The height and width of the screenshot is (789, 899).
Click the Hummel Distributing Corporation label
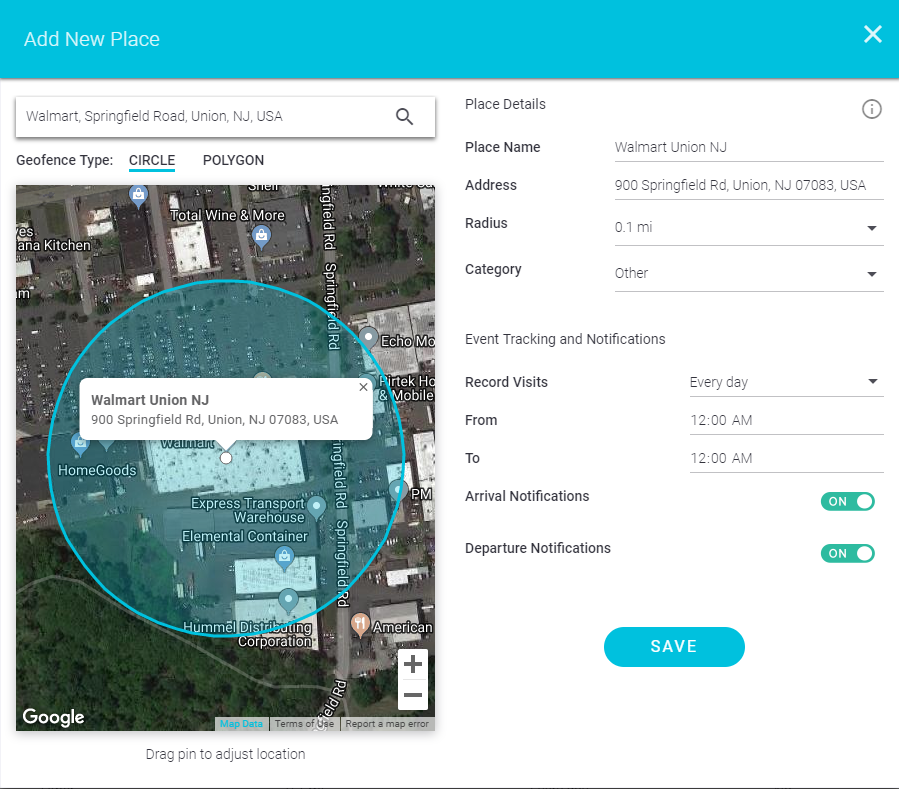(248, 634)
